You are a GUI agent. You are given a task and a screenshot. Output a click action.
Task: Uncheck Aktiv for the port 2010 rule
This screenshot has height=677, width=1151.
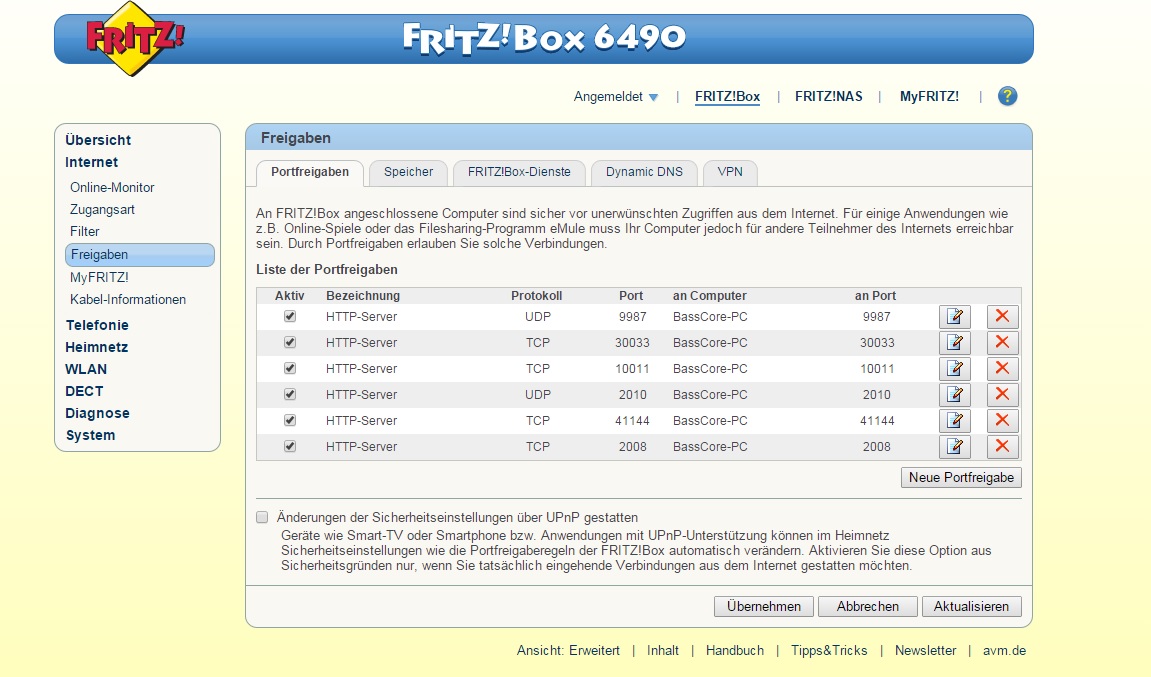click(x=290, y=394)
